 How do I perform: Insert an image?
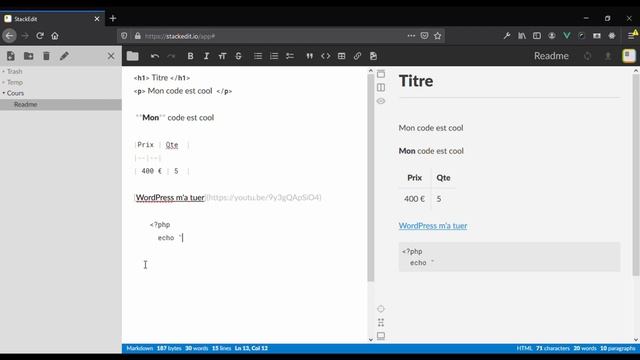[x=373, y=56]
